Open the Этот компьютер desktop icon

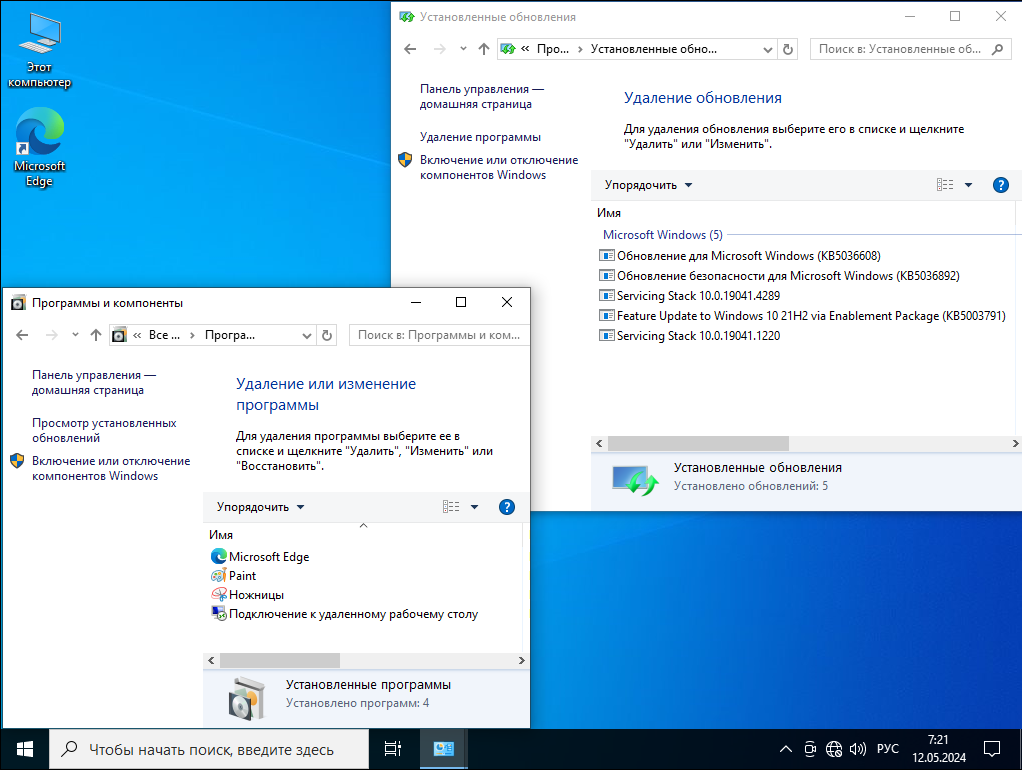coord(39,51)
